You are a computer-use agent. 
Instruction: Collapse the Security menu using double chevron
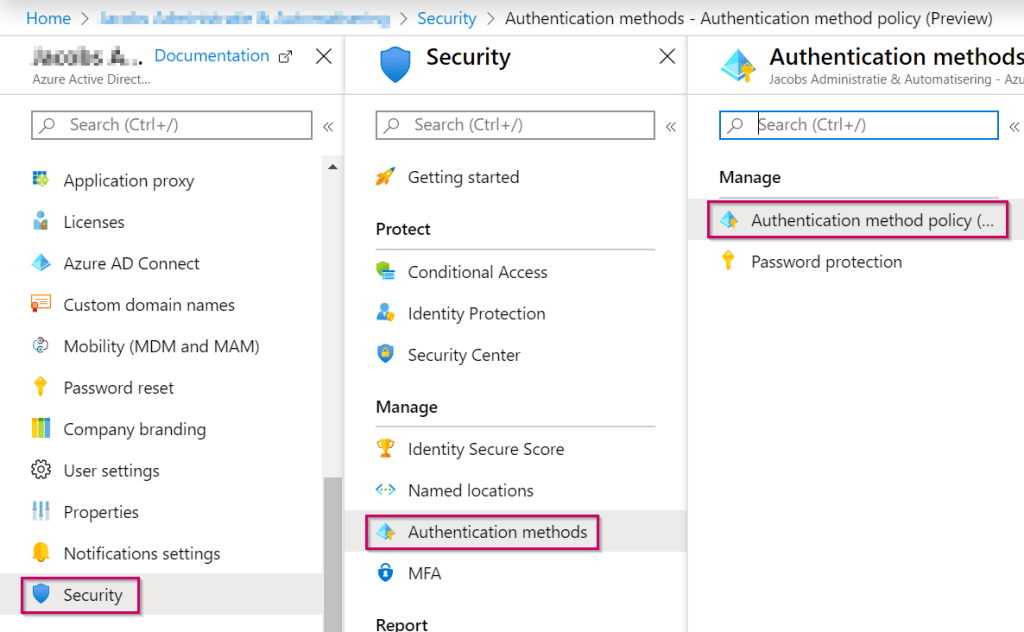click(671, 126)
